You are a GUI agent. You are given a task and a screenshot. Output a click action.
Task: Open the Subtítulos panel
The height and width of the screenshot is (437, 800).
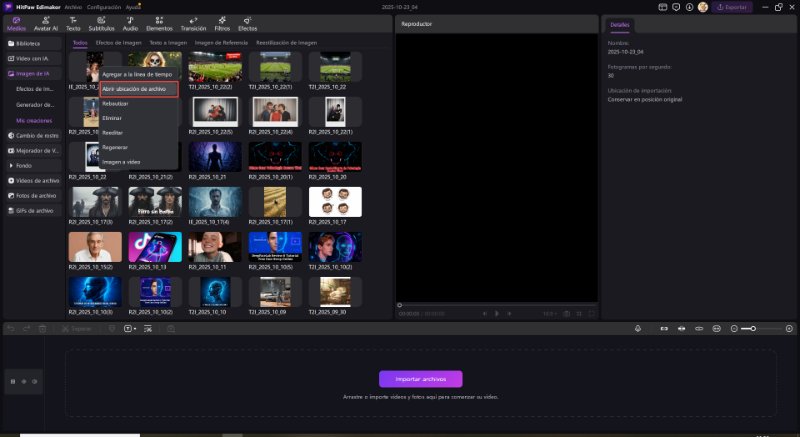(x=101, y=23)
